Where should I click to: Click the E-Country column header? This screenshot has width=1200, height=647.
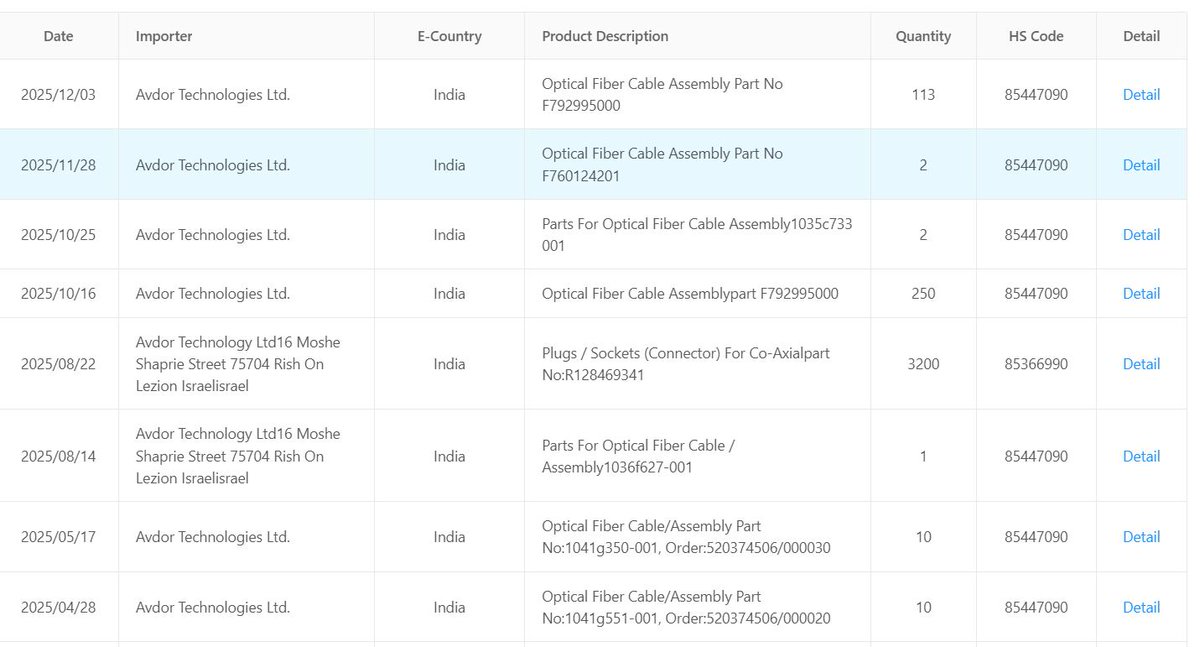click(x=449, y=36)
